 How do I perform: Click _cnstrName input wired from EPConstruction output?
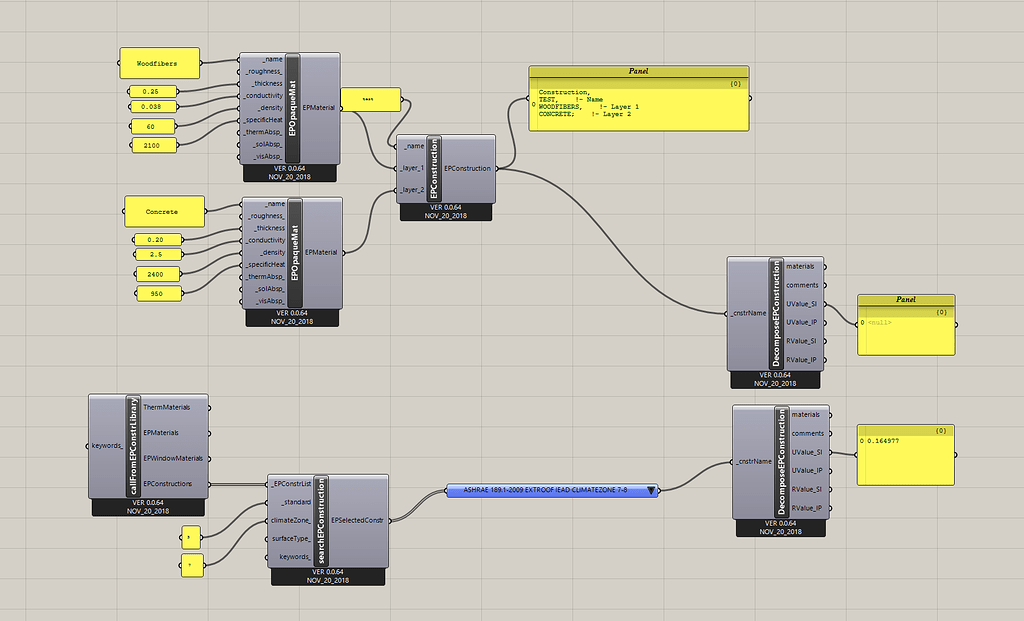pyautogui.click(x=748, y=313)
